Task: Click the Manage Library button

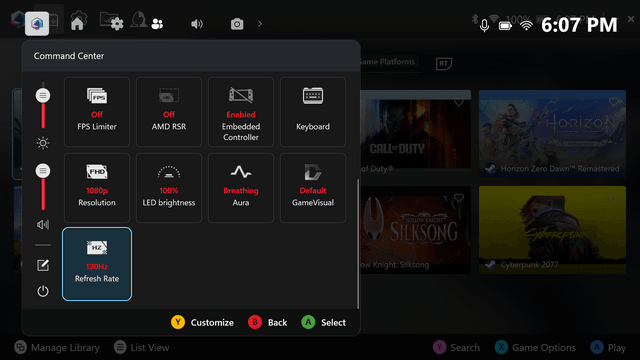Action: pyautogui.click(x=57, y=347)
